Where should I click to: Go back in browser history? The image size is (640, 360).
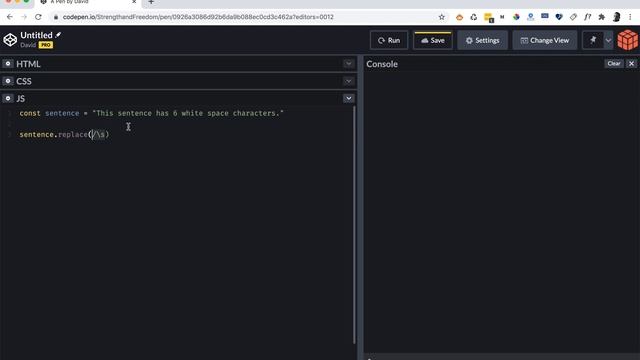[x=10, y=17]
